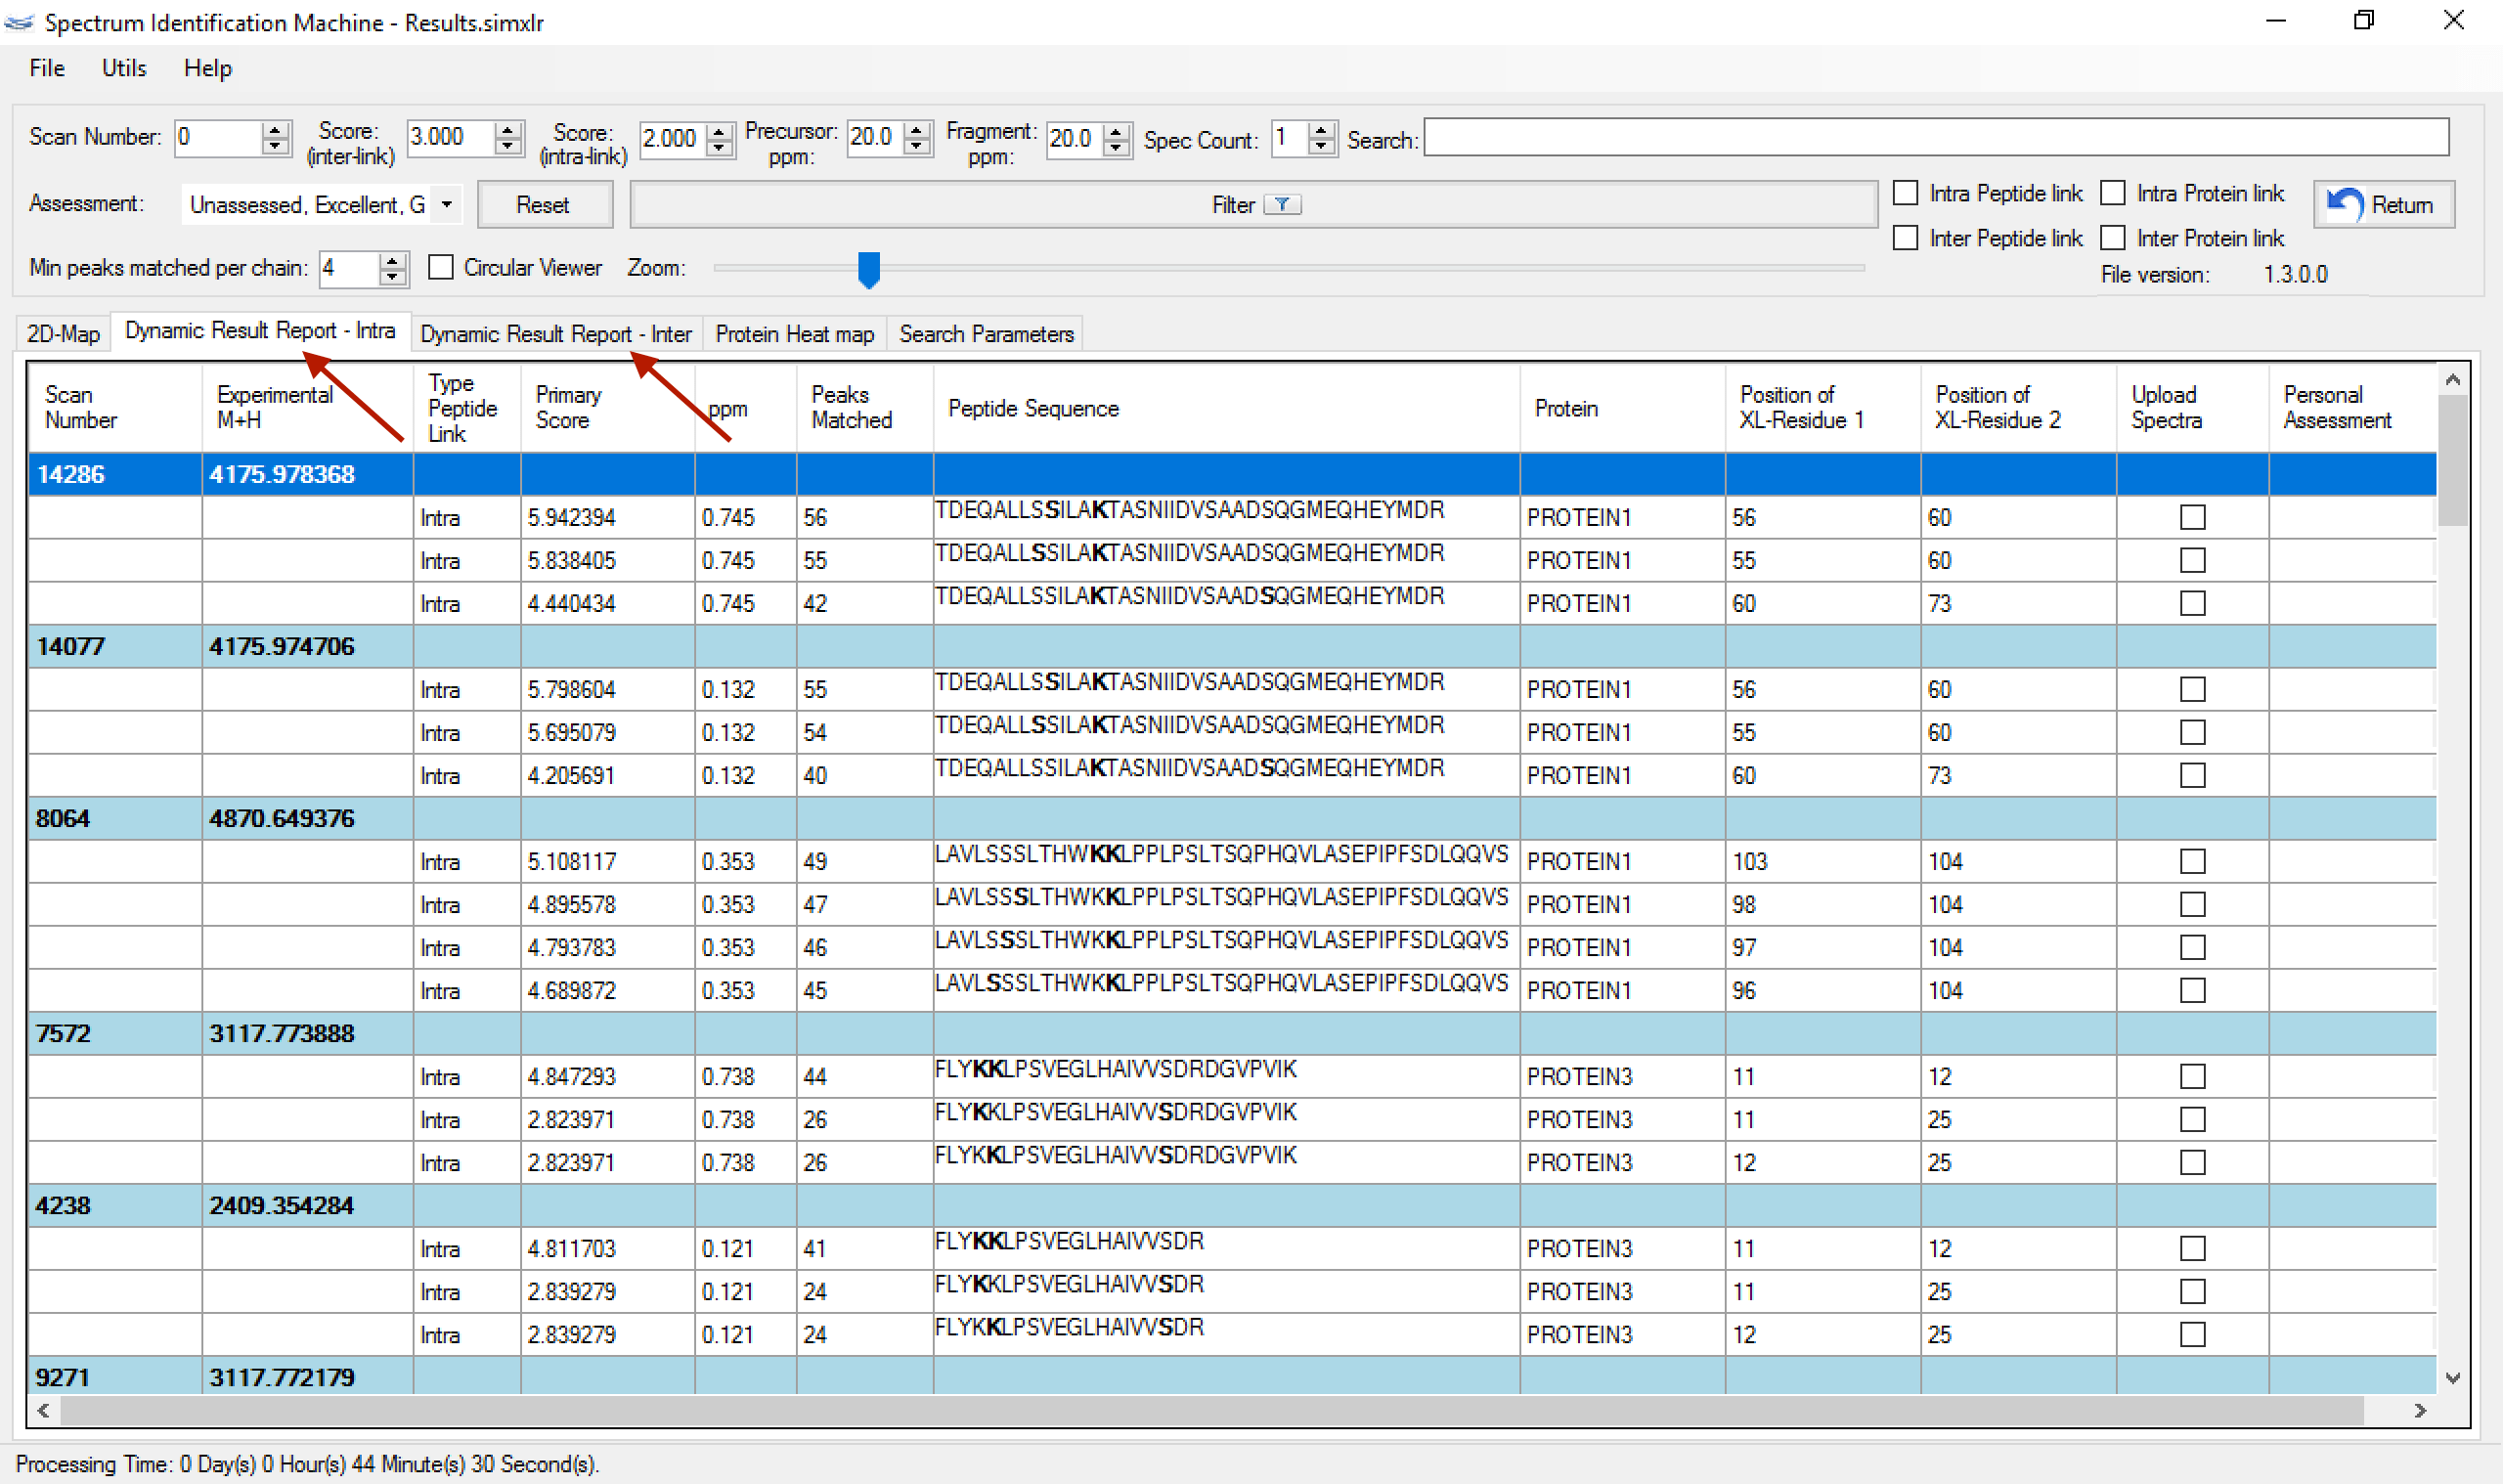Check Upload Spectra box for score 5.942394
The height and width of the screenshot is (1484, 2503).
[2192, 517]
